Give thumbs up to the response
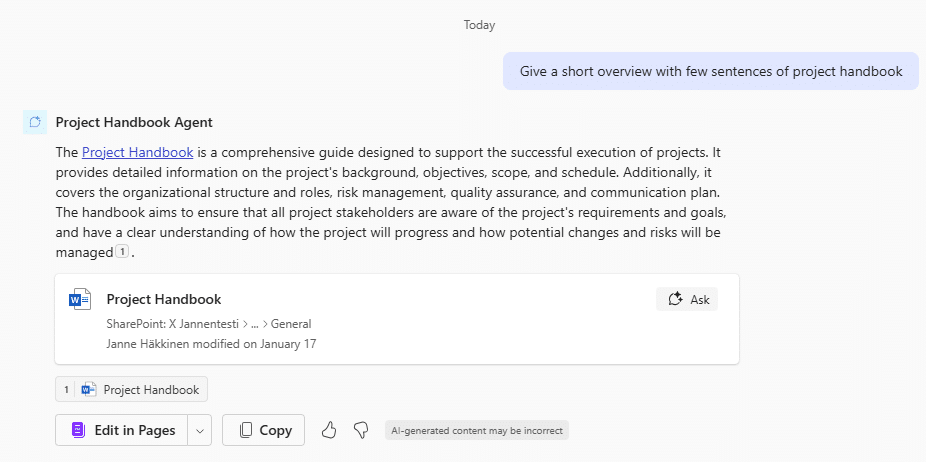The height and width of the screenshot is (462, 926). tap(329, 430)
